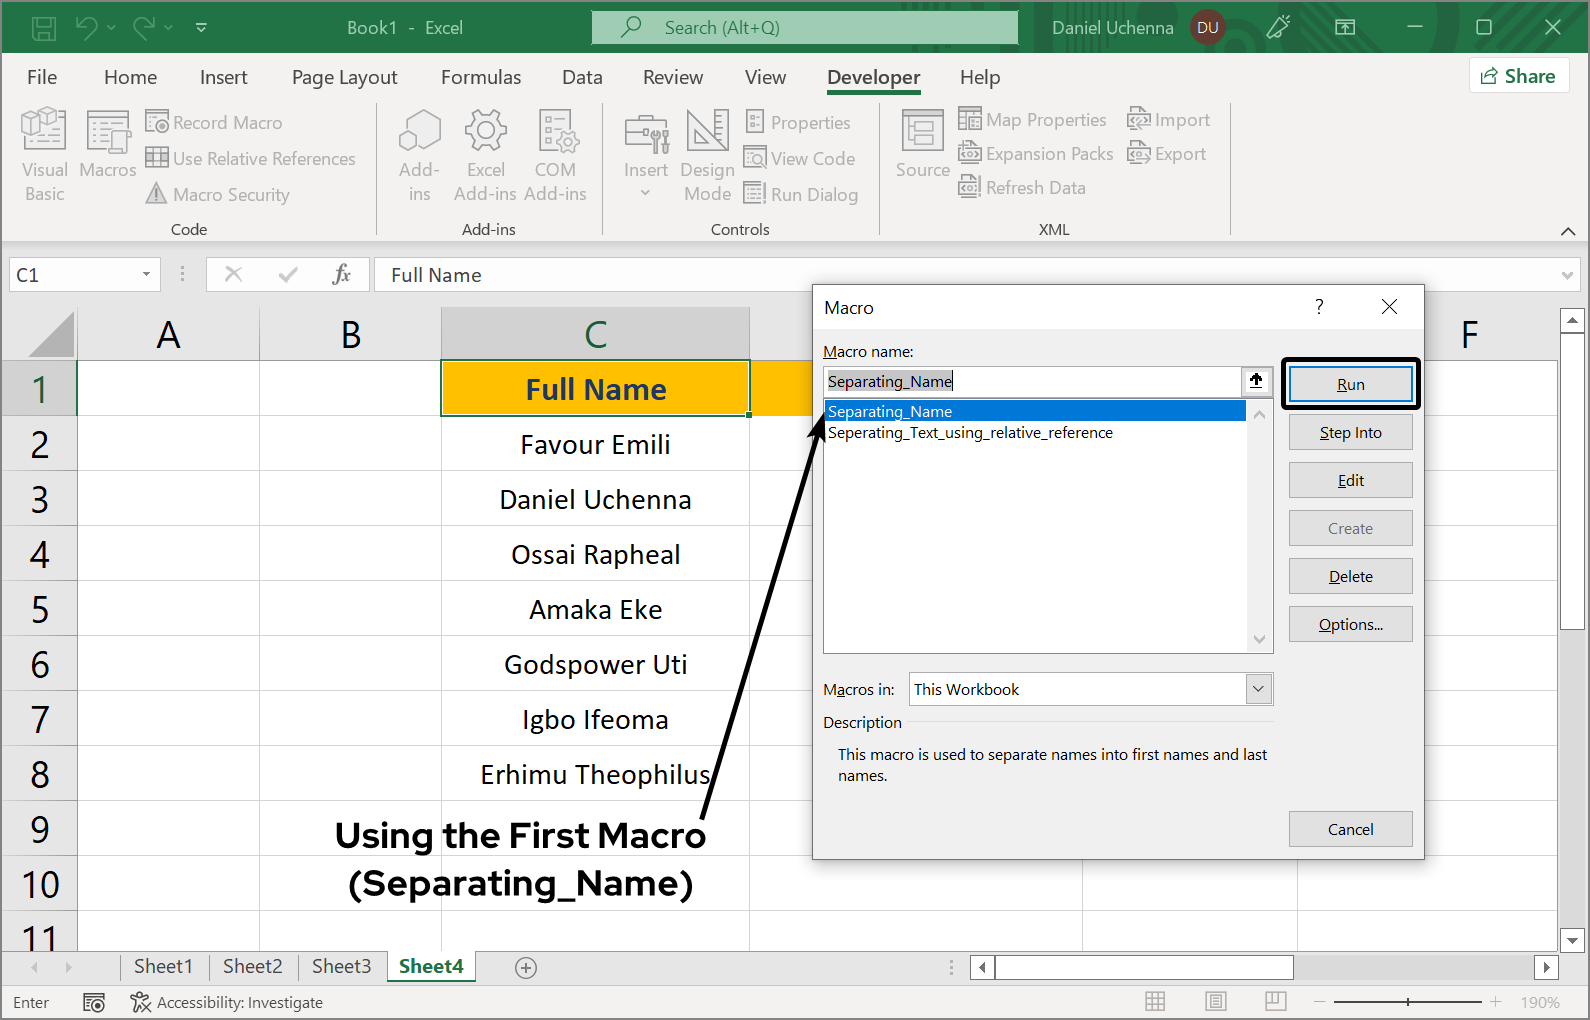Expand the Insert controls dropdown
The image size is (1590, 1020).
click(646, 192)
